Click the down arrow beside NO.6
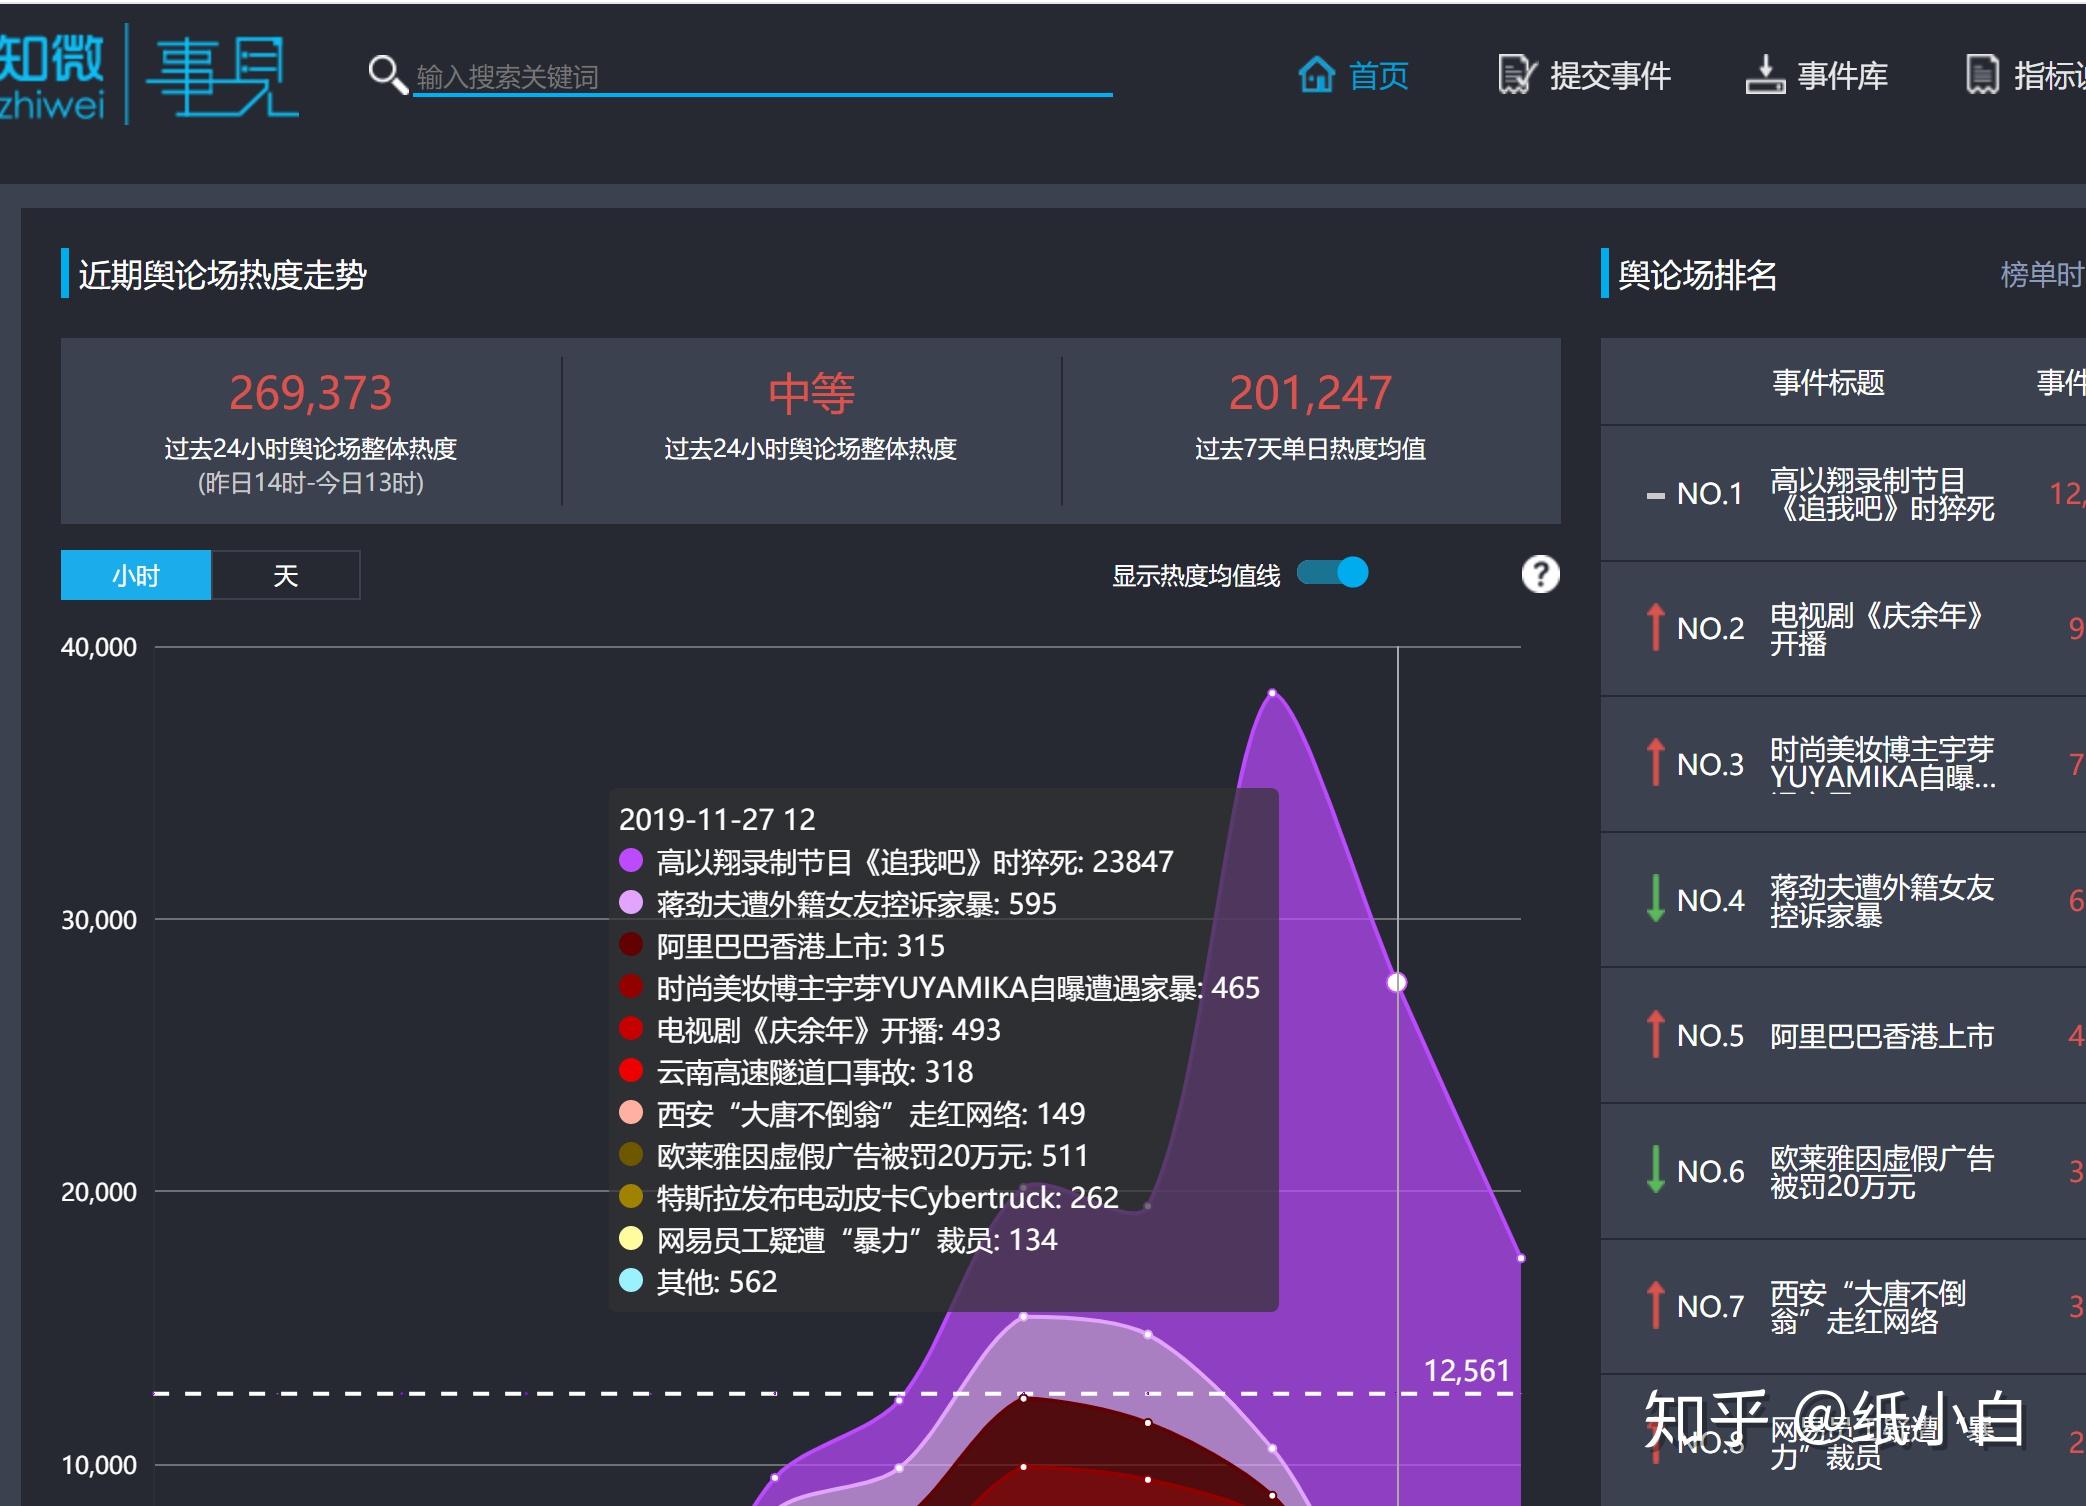 pyautogui.click(x=1655, y=1170)
